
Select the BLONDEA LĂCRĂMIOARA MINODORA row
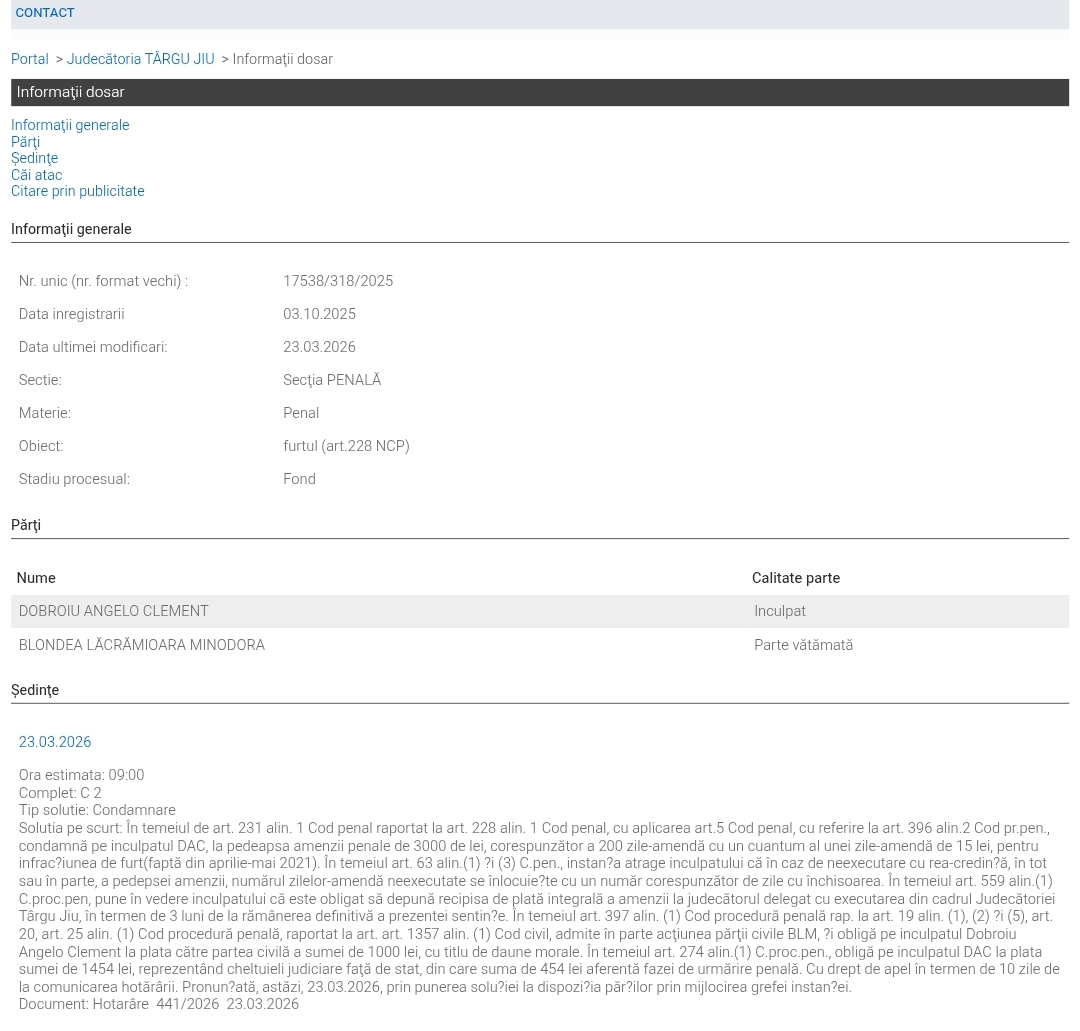(x=540, y=645)
